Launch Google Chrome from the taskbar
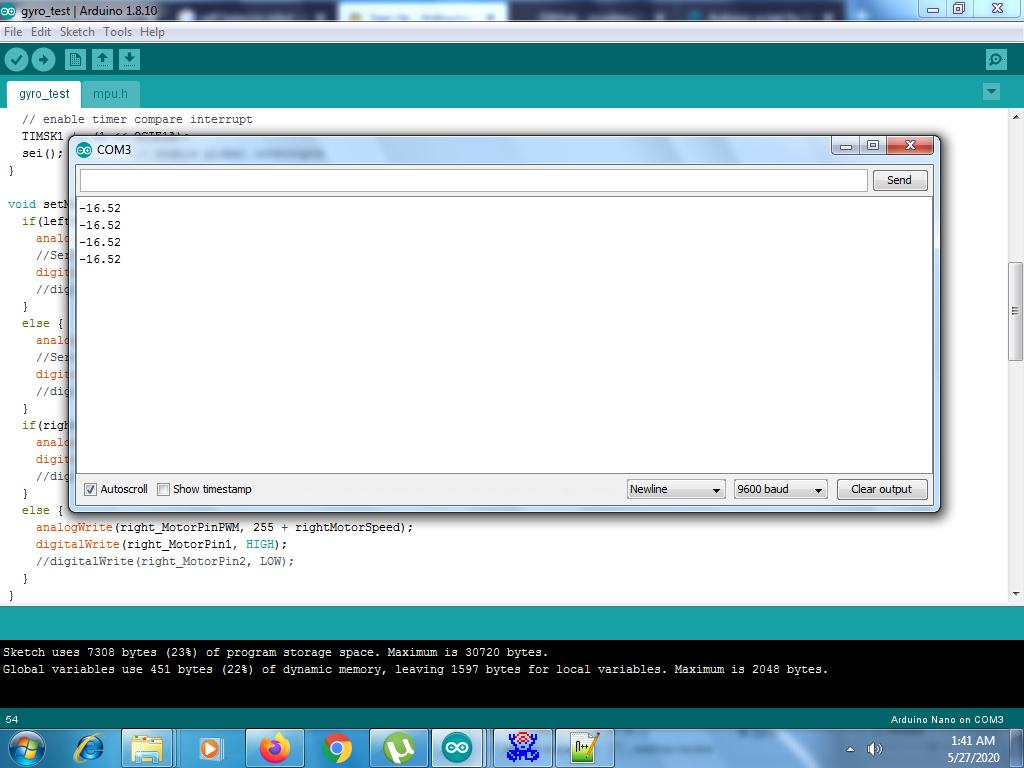This screenshot has width=1024, height=768. pyautogui.click(x=337, y=748)
